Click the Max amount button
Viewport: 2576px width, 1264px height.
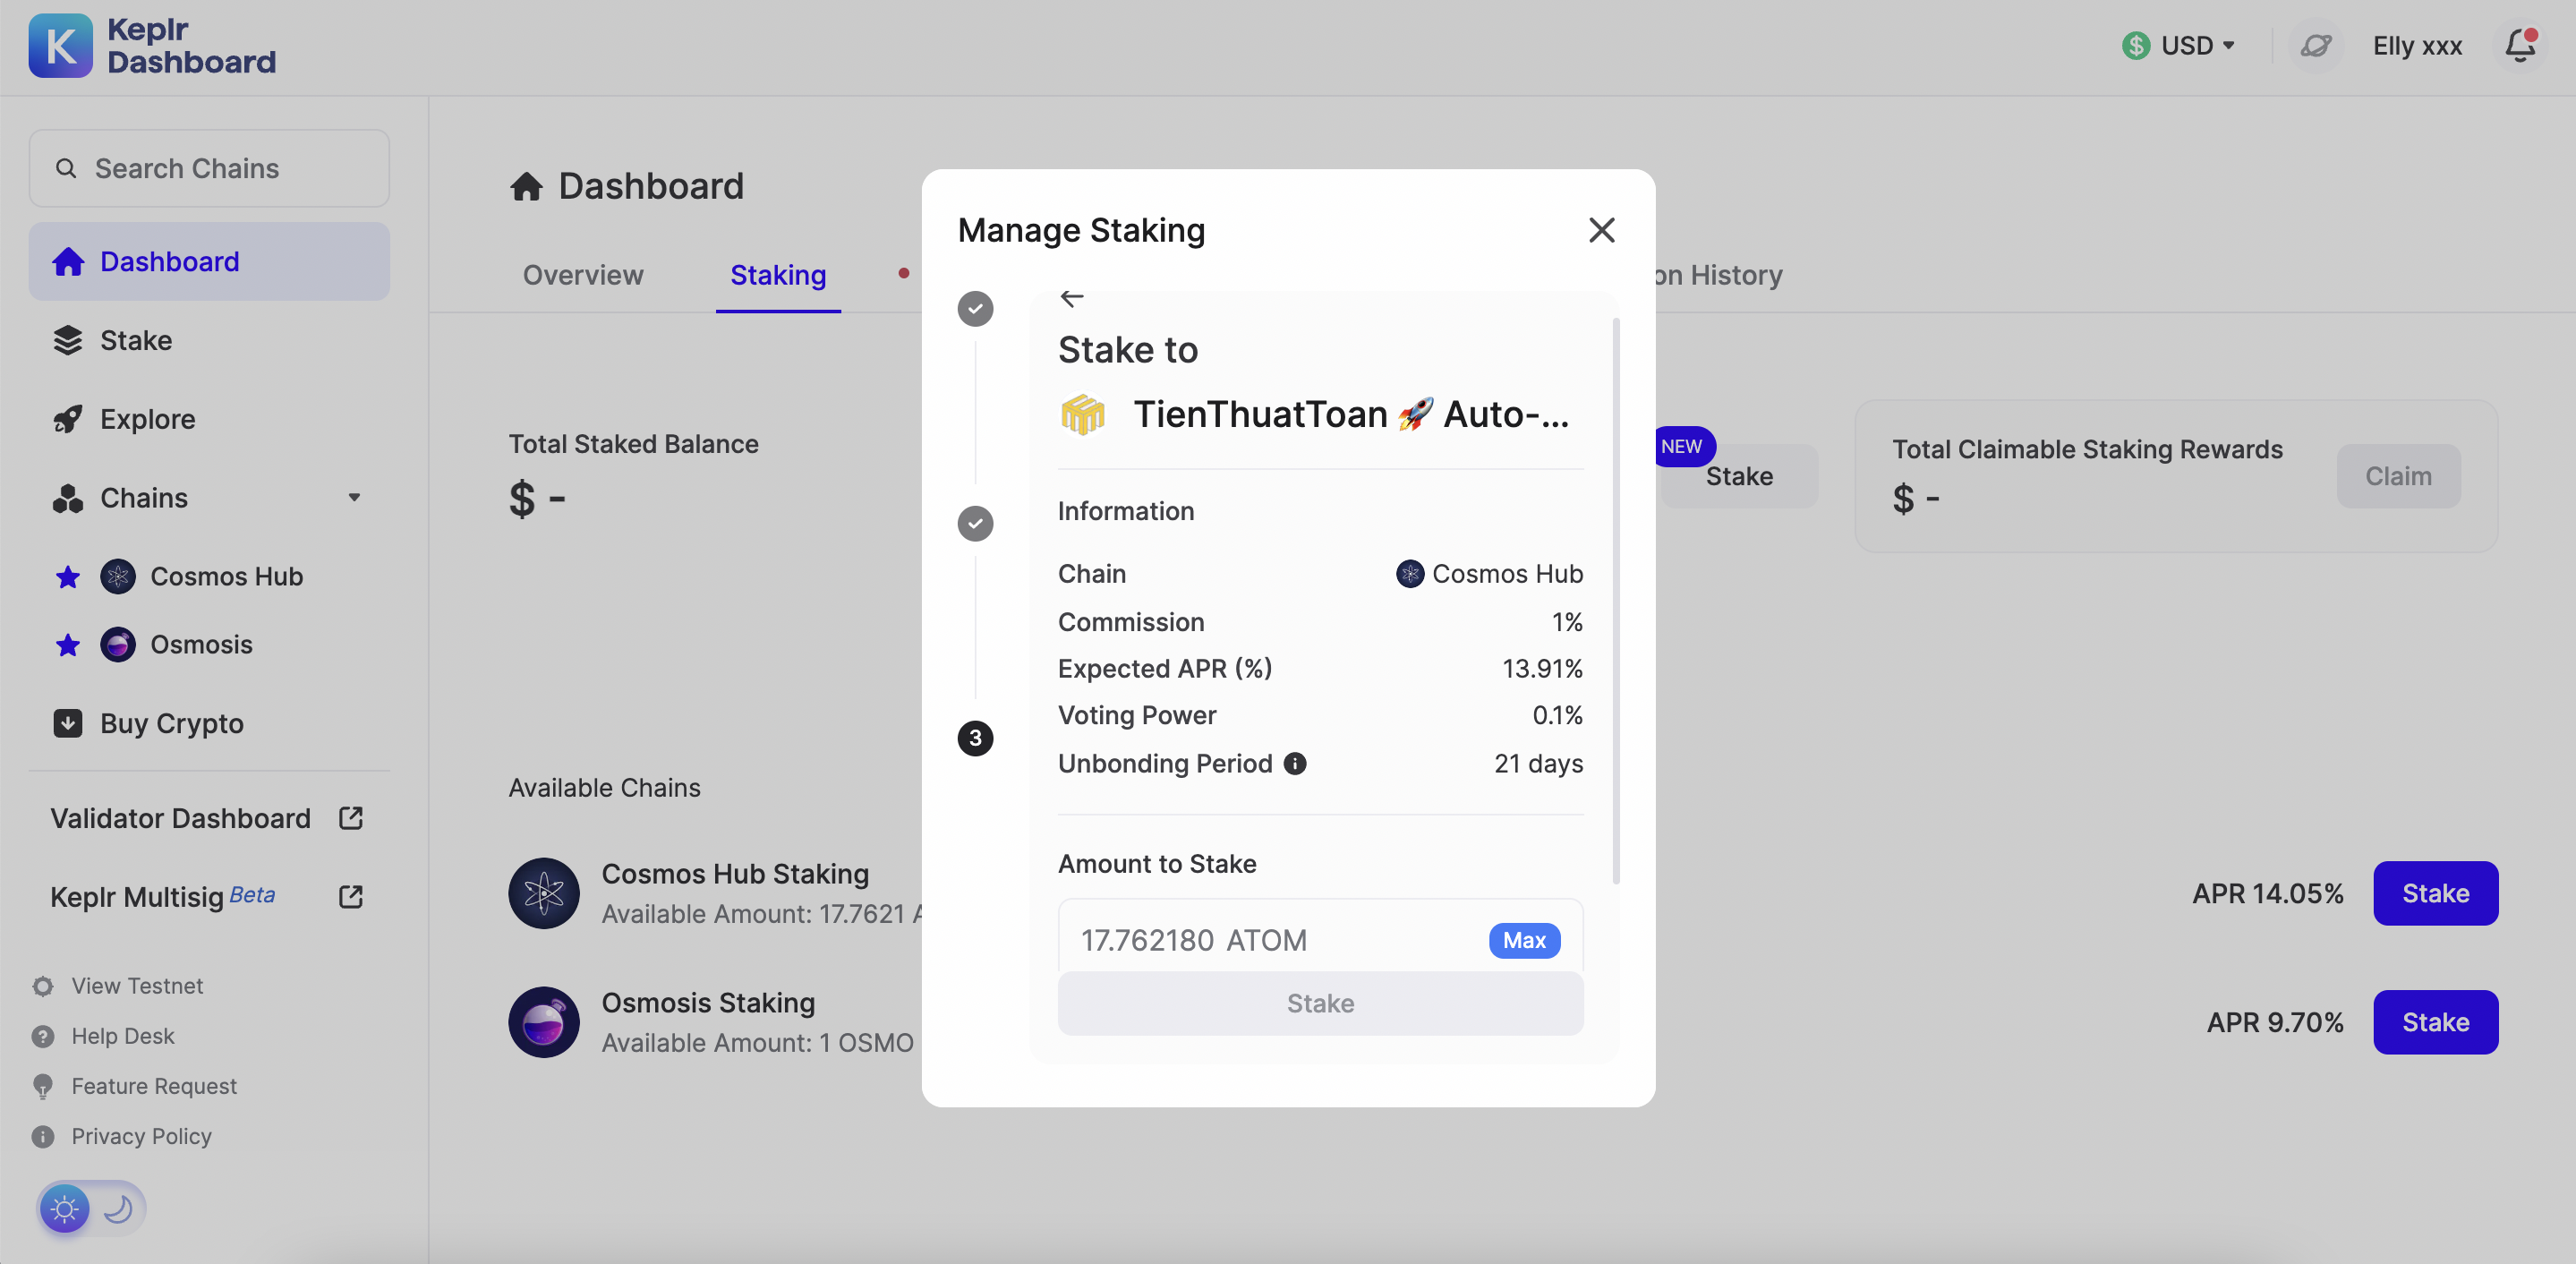coord(1524,940)
